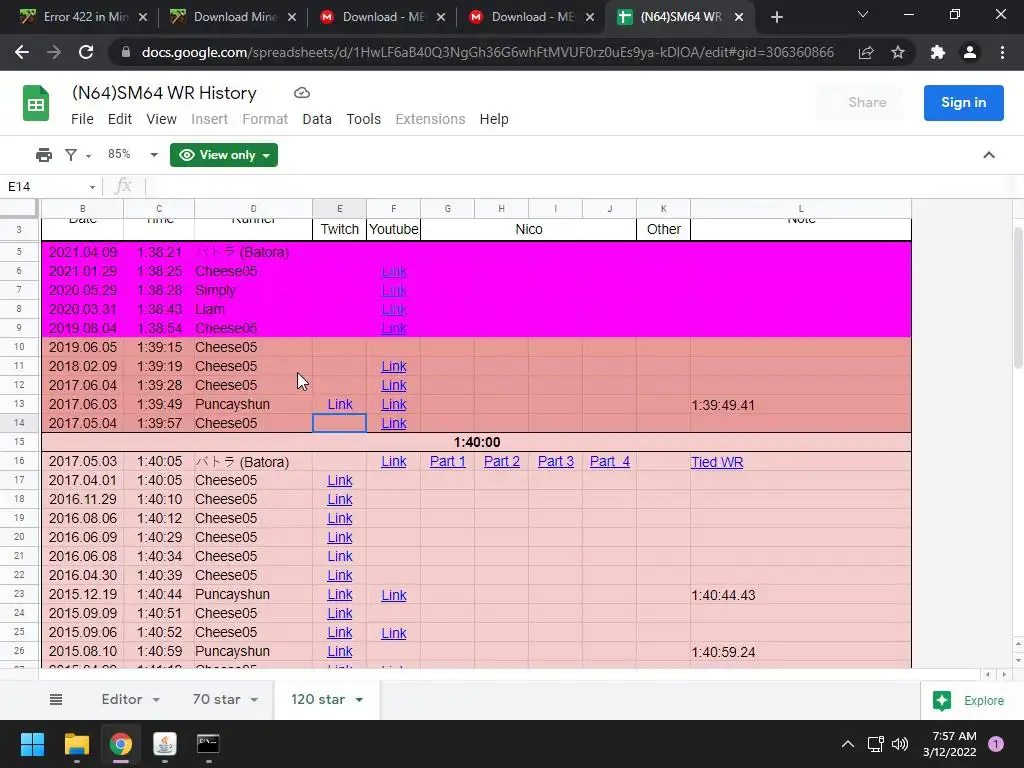Expand the View only mode dropdown

pos(266,155)
